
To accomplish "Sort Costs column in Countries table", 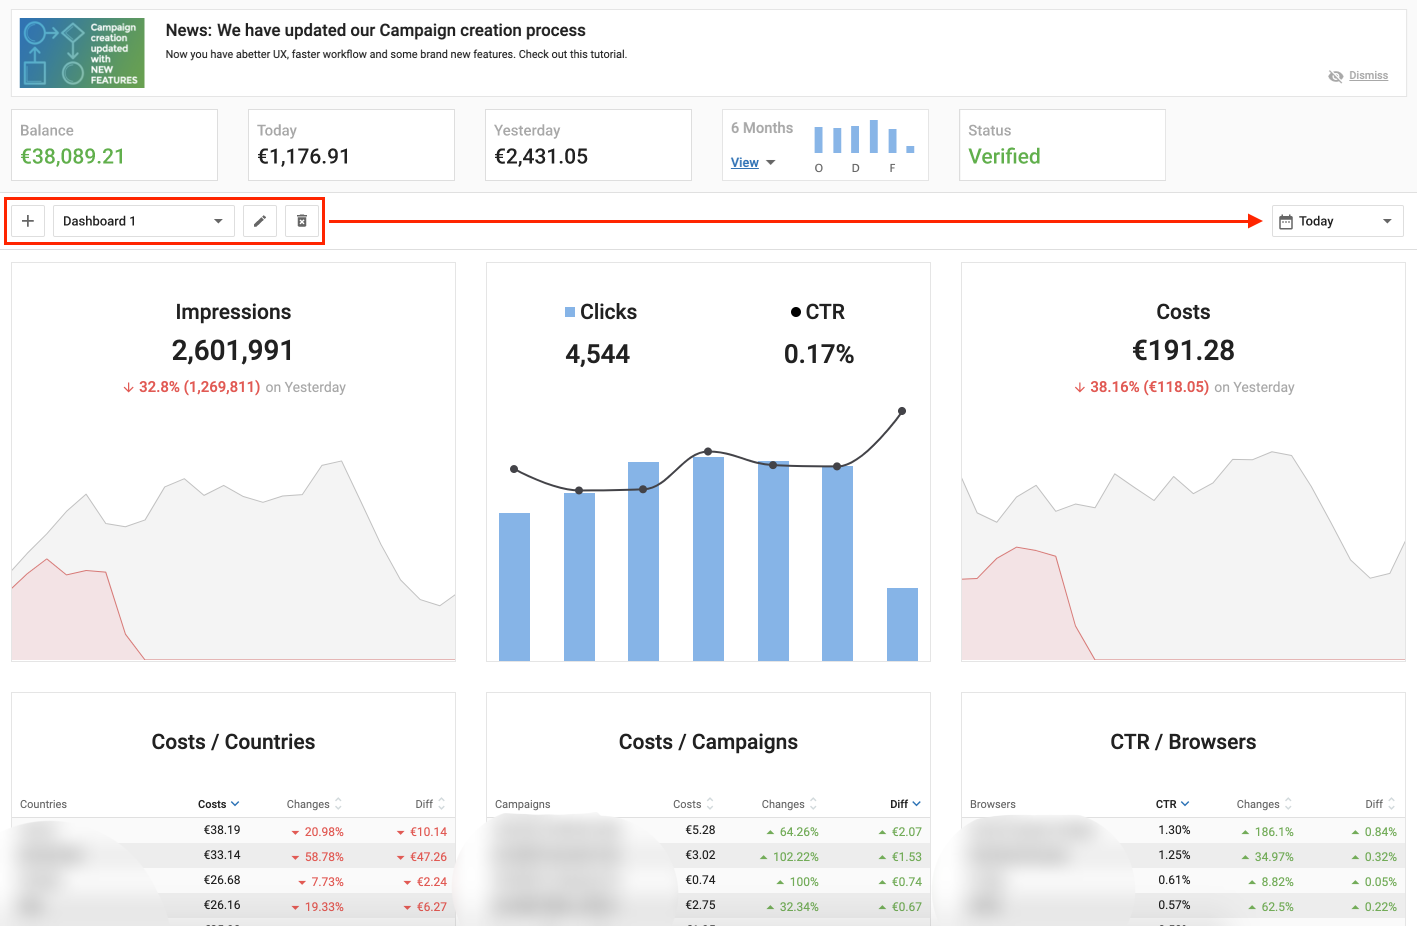I will [x=218, y=804].
